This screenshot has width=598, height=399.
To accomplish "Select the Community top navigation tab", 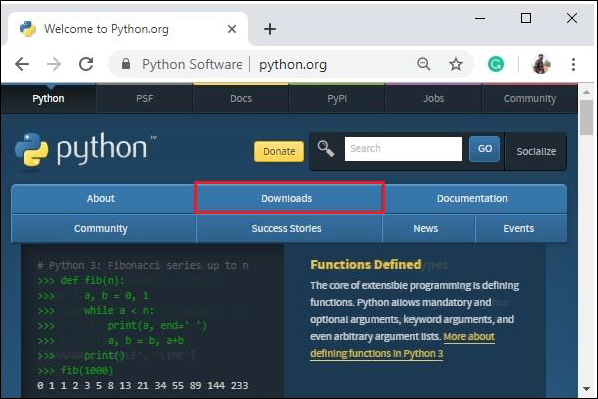I will (x=530, y=99).
